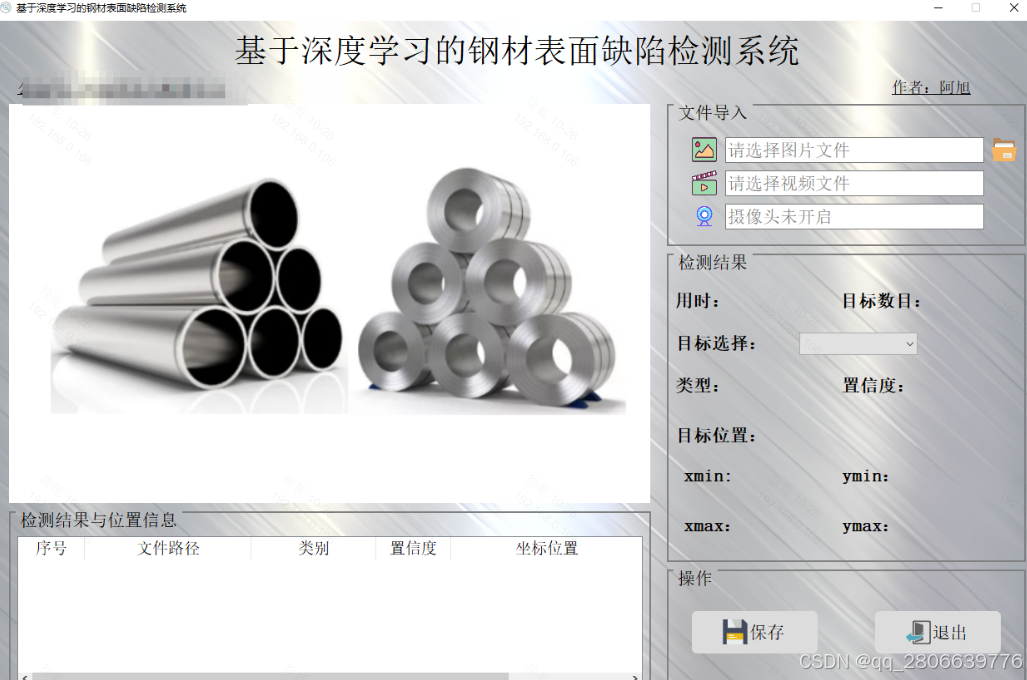Click the application icon in the title bar

pyautogui.click(x=9, y=7)
